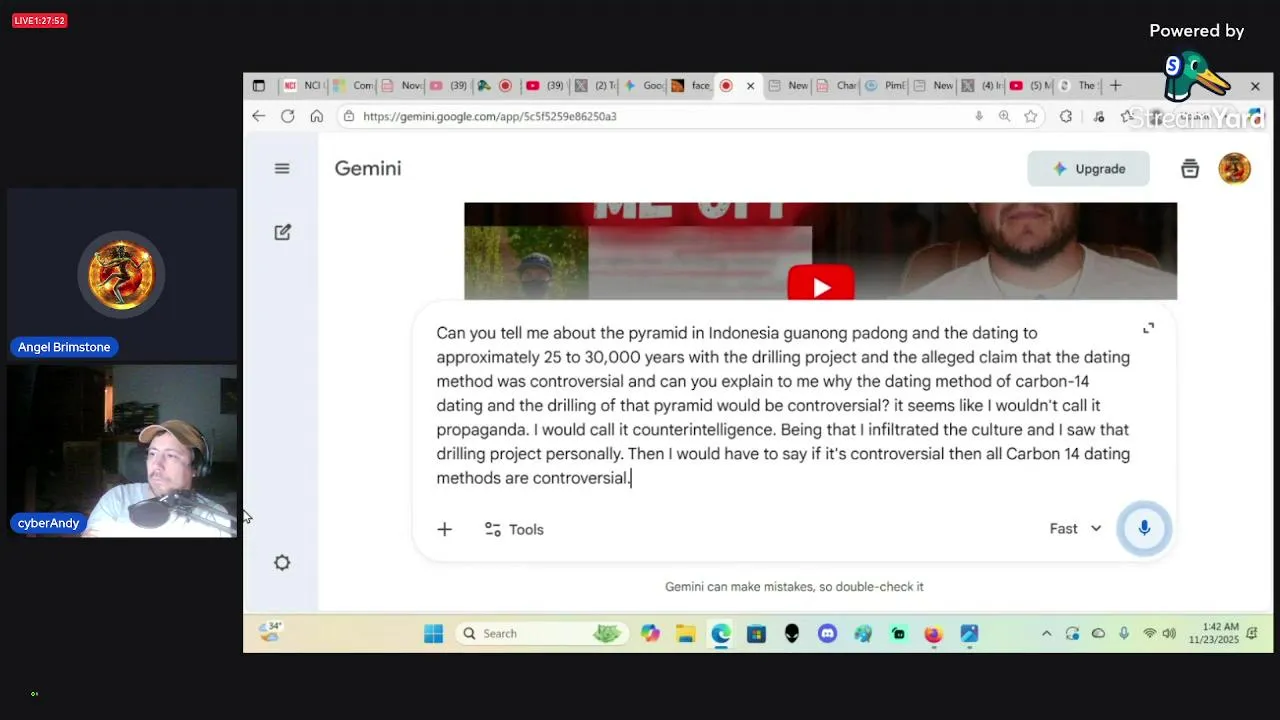Use voice search icon in address bar

click(979, 116)
